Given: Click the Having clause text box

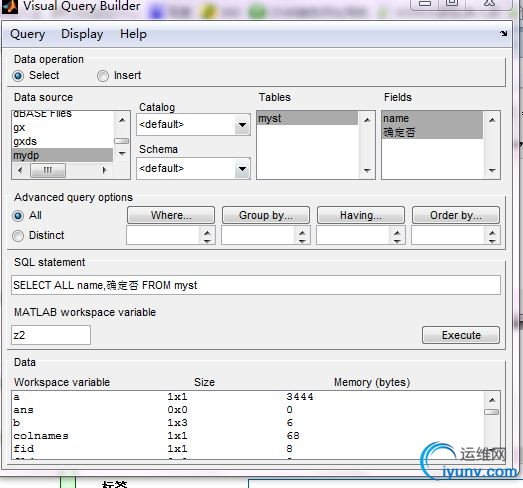Looking at the screenshot, I should 353,235.
